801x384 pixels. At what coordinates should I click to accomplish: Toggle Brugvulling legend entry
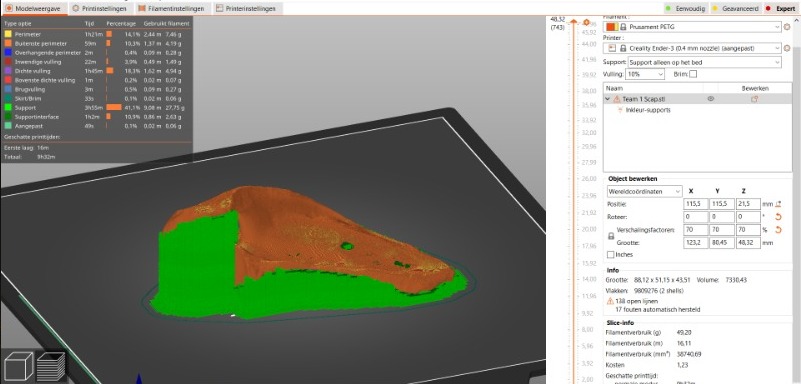[x=26, y=89]
